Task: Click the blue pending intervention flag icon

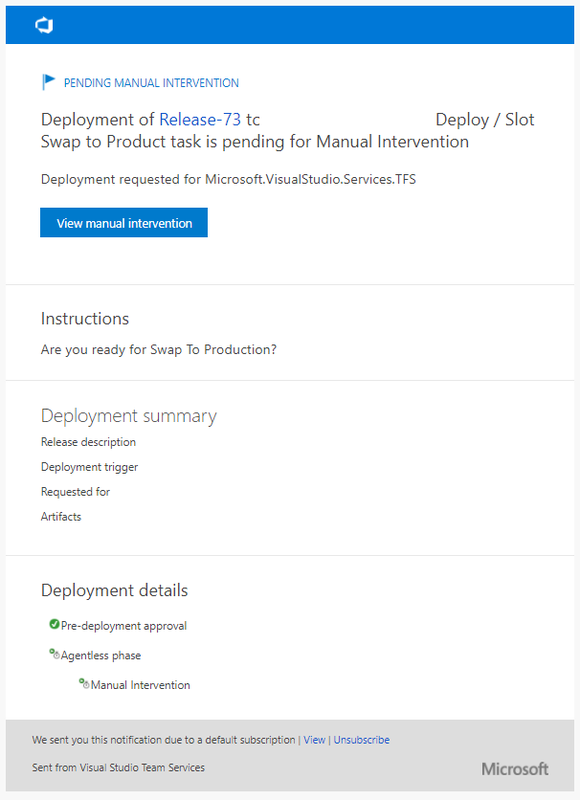Action: coord(48,82)
